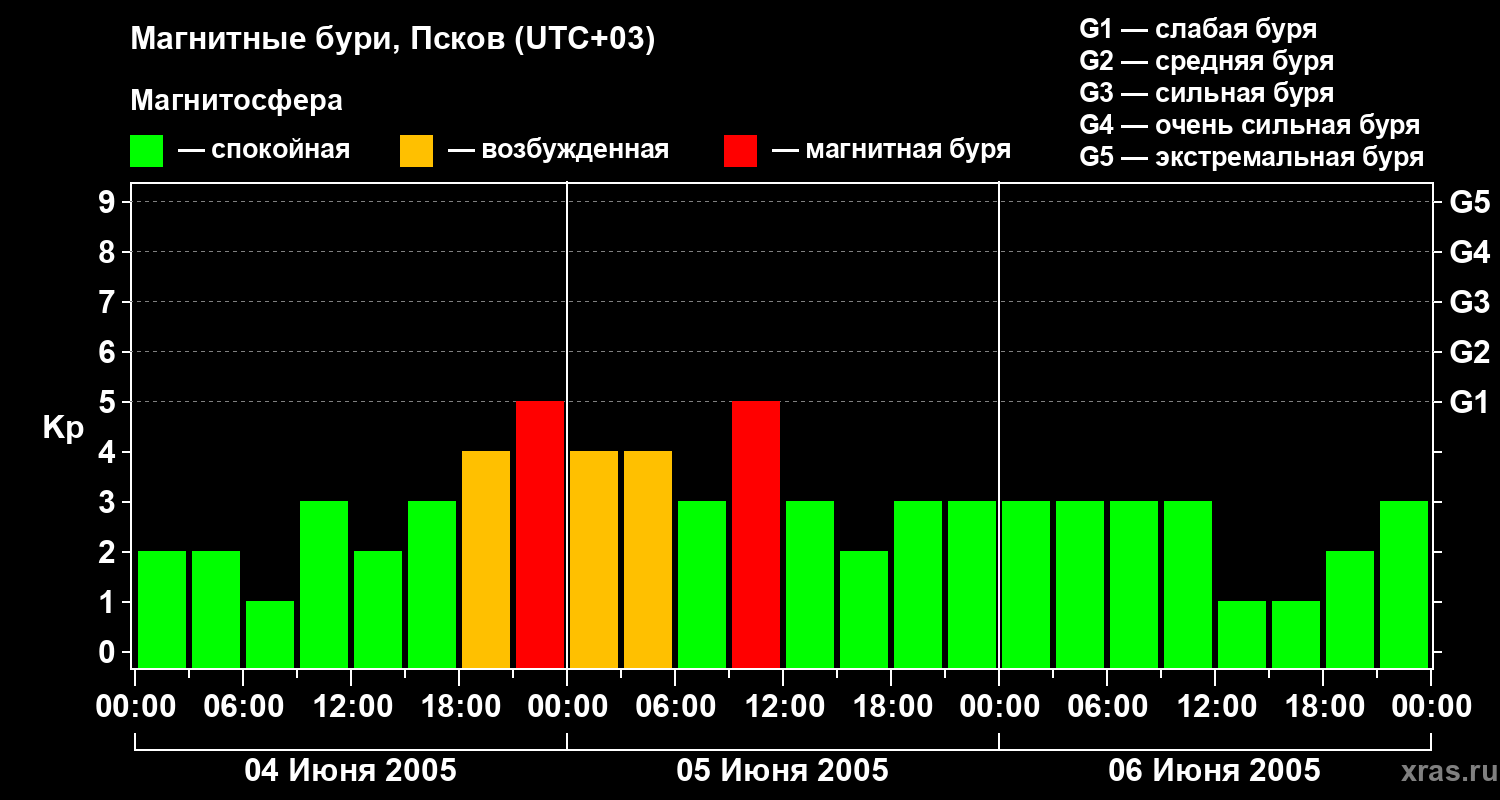Click the «G5» label on the right axis
The image size is (1500, 800).
(x=1470, y=202)
